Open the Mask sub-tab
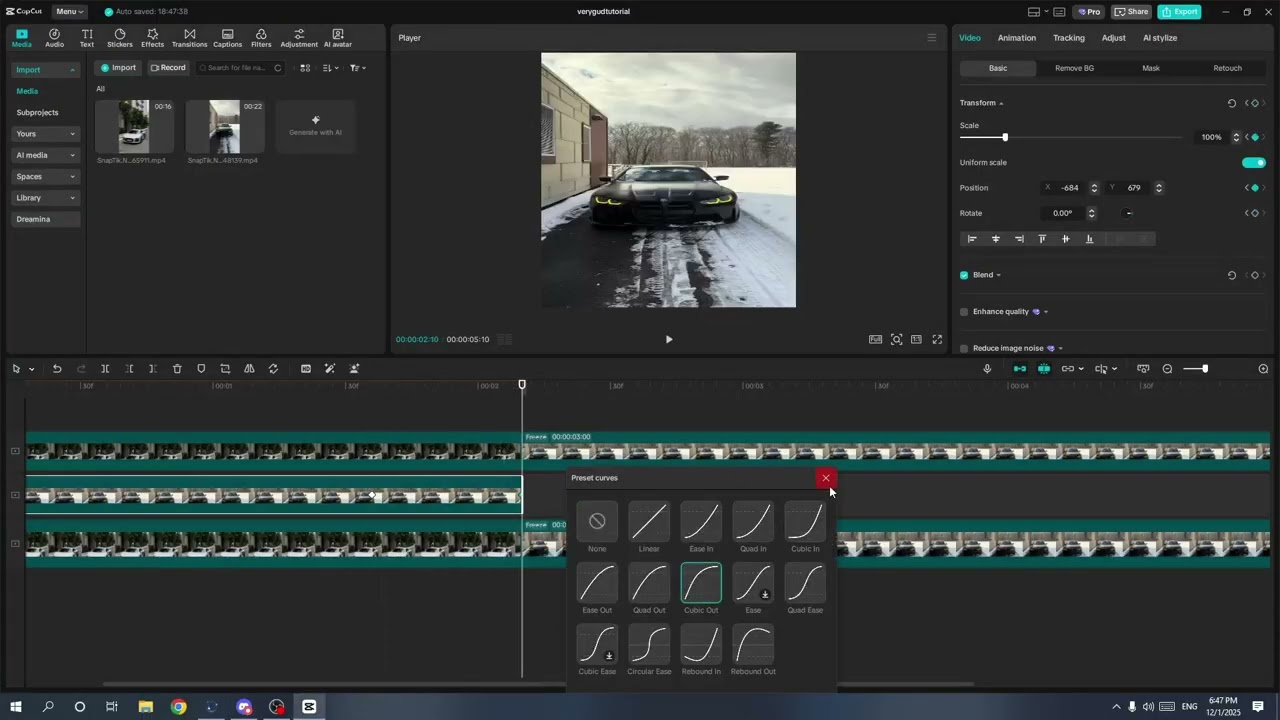1280x720 pixels. click(x=1151, y=68)
